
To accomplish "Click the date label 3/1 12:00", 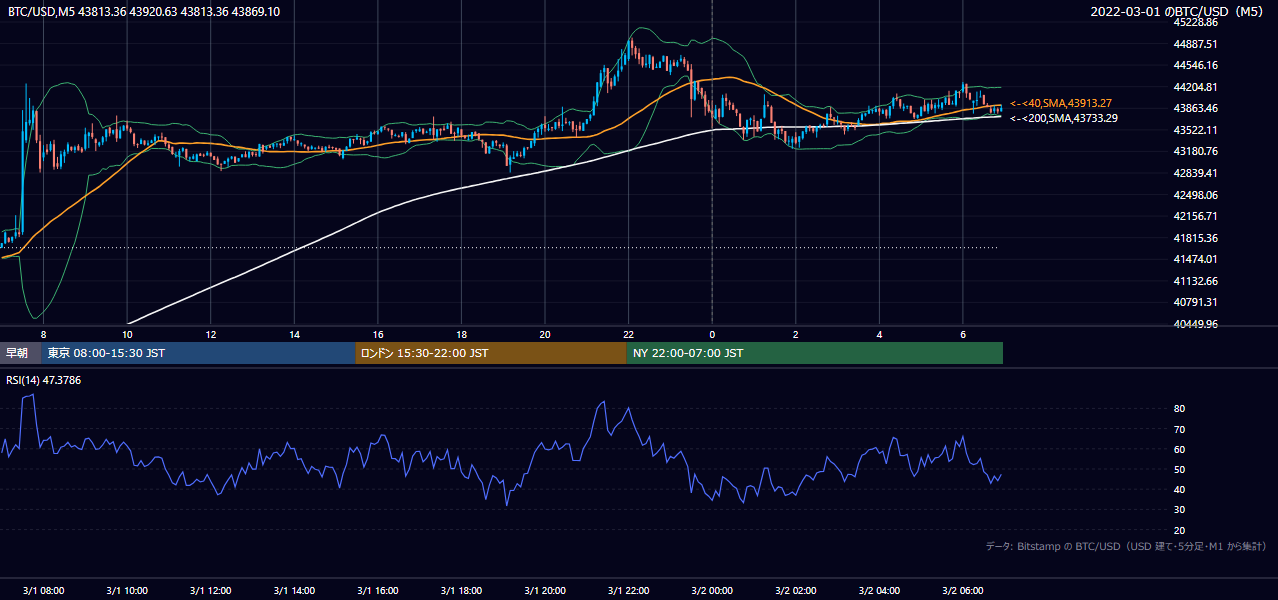I will [211, 591].
